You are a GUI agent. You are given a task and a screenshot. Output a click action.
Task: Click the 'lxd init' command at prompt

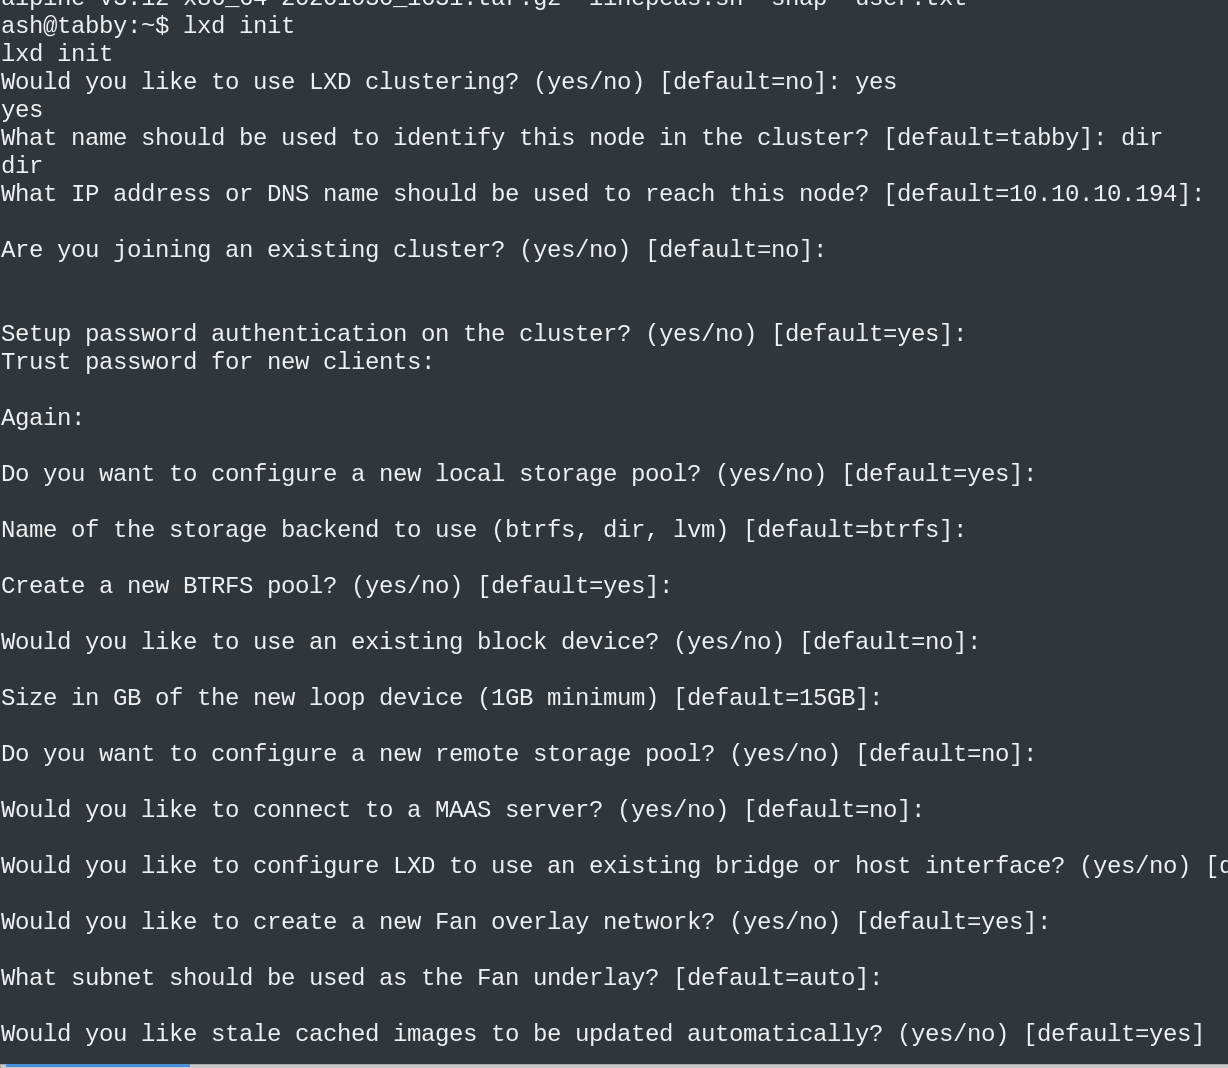239,25
